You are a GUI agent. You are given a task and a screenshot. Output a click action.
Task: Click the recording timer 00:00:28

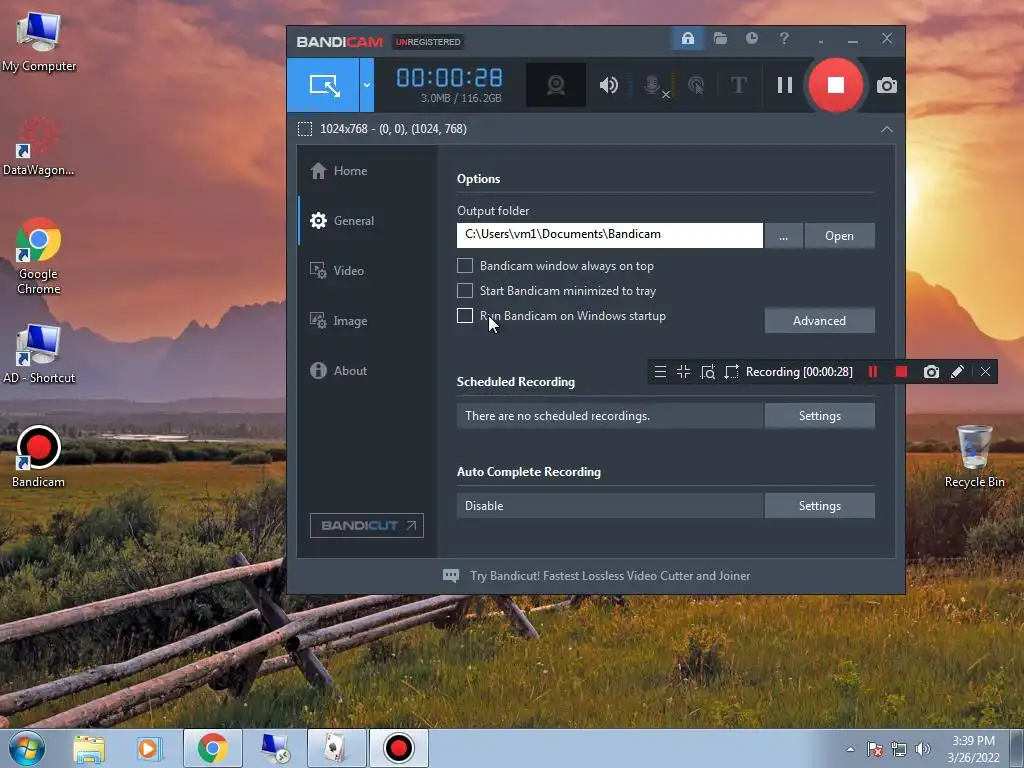[449, 78]
